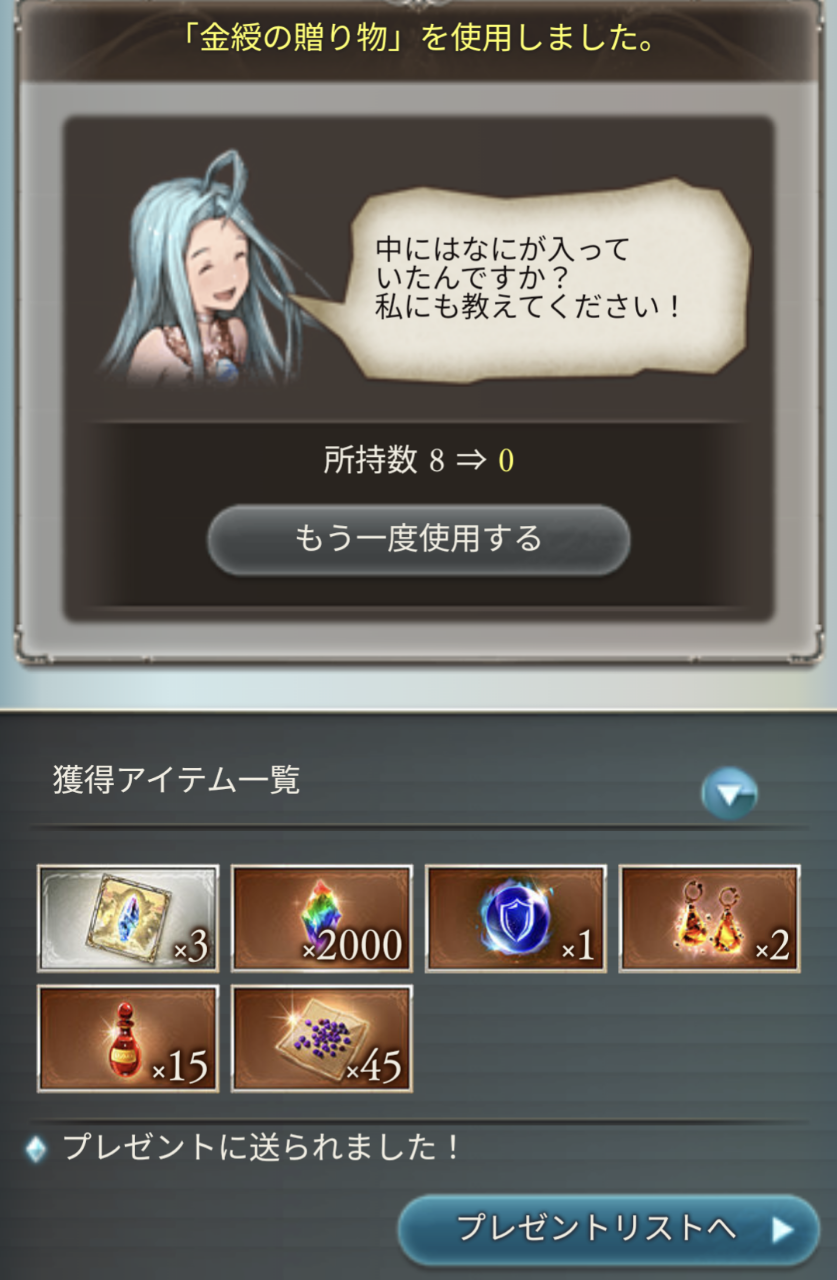Click the ×45 quantity label
837x1280 pixels.
(x=374, y=1069)
